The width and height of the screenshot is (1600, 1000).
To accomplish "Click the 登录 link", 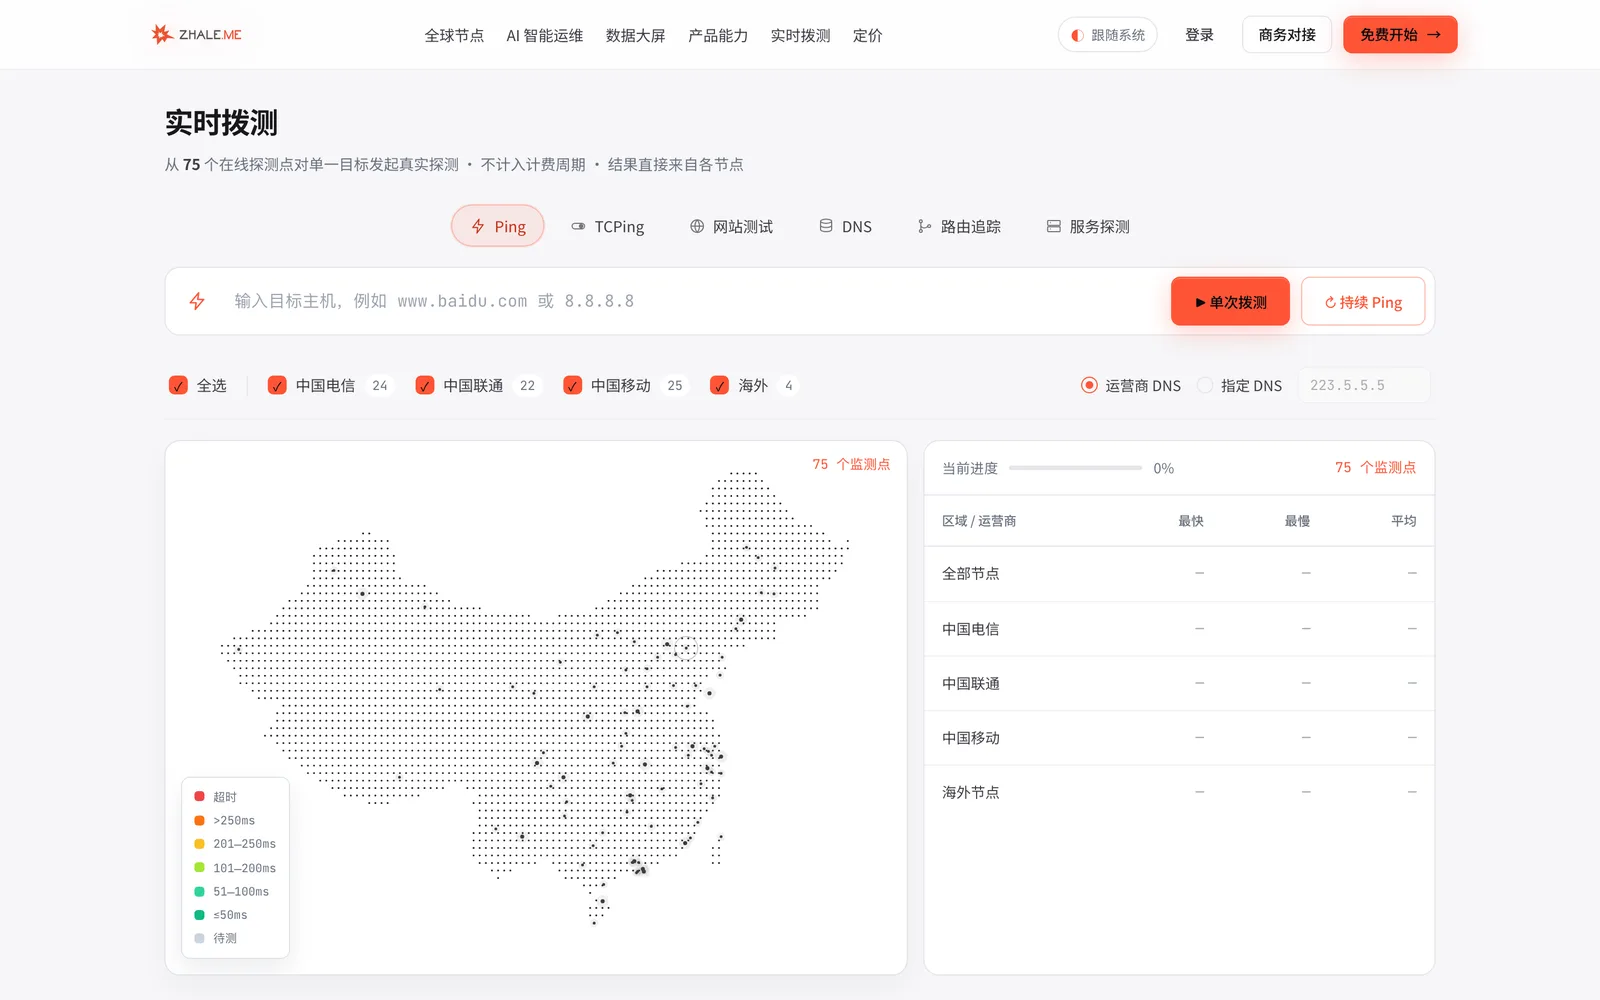I will click(1199, 35).
